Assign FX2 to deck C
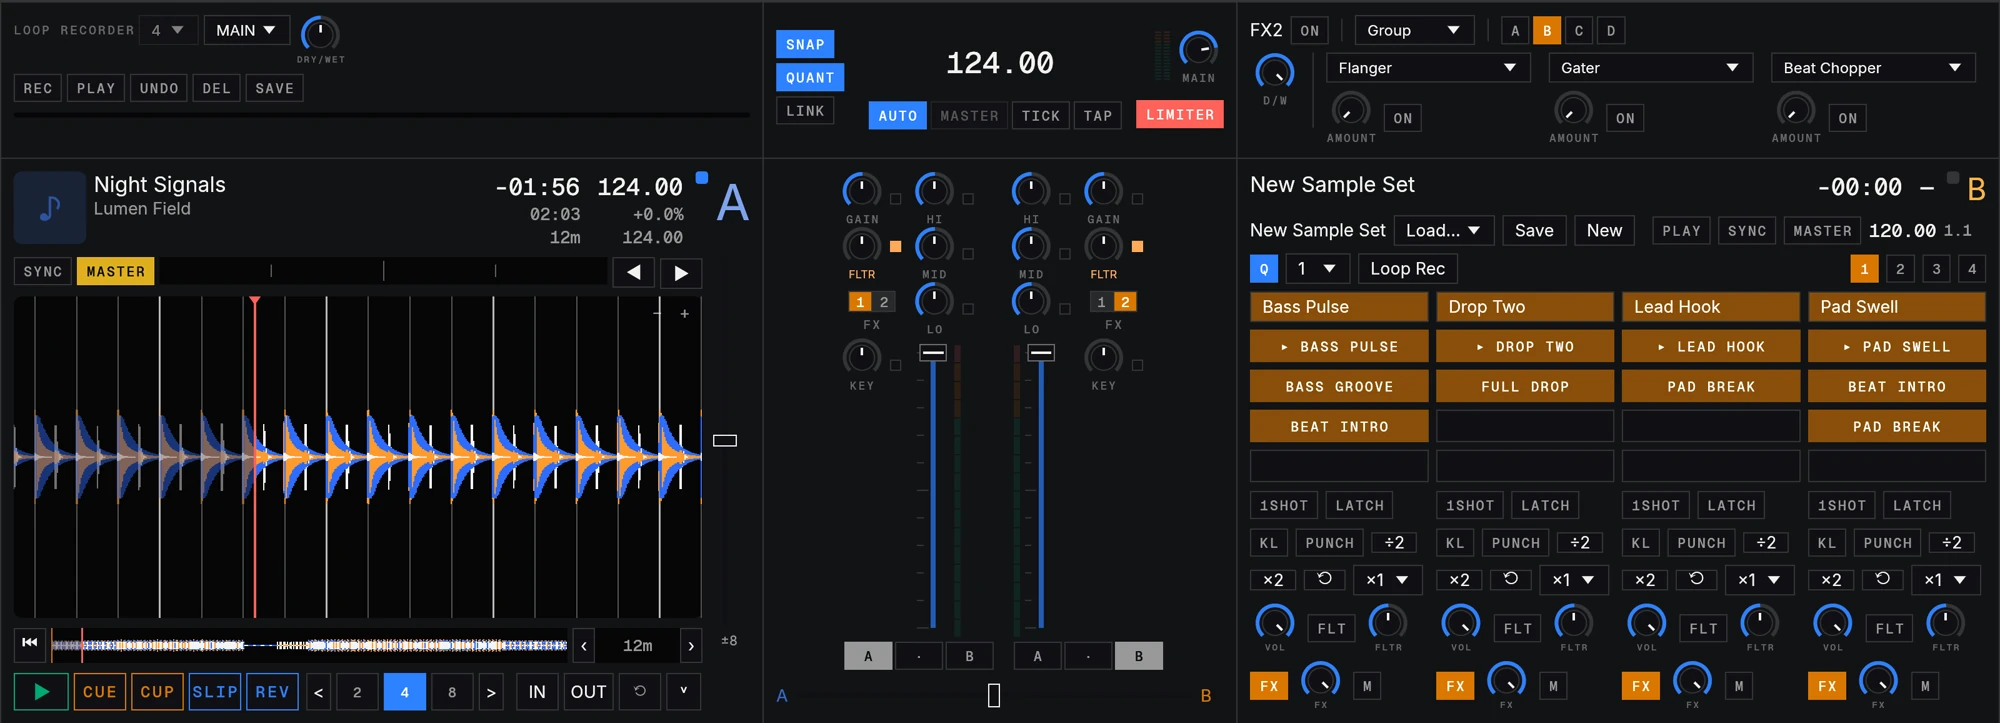The image size is (2000, 723). 1579,31
